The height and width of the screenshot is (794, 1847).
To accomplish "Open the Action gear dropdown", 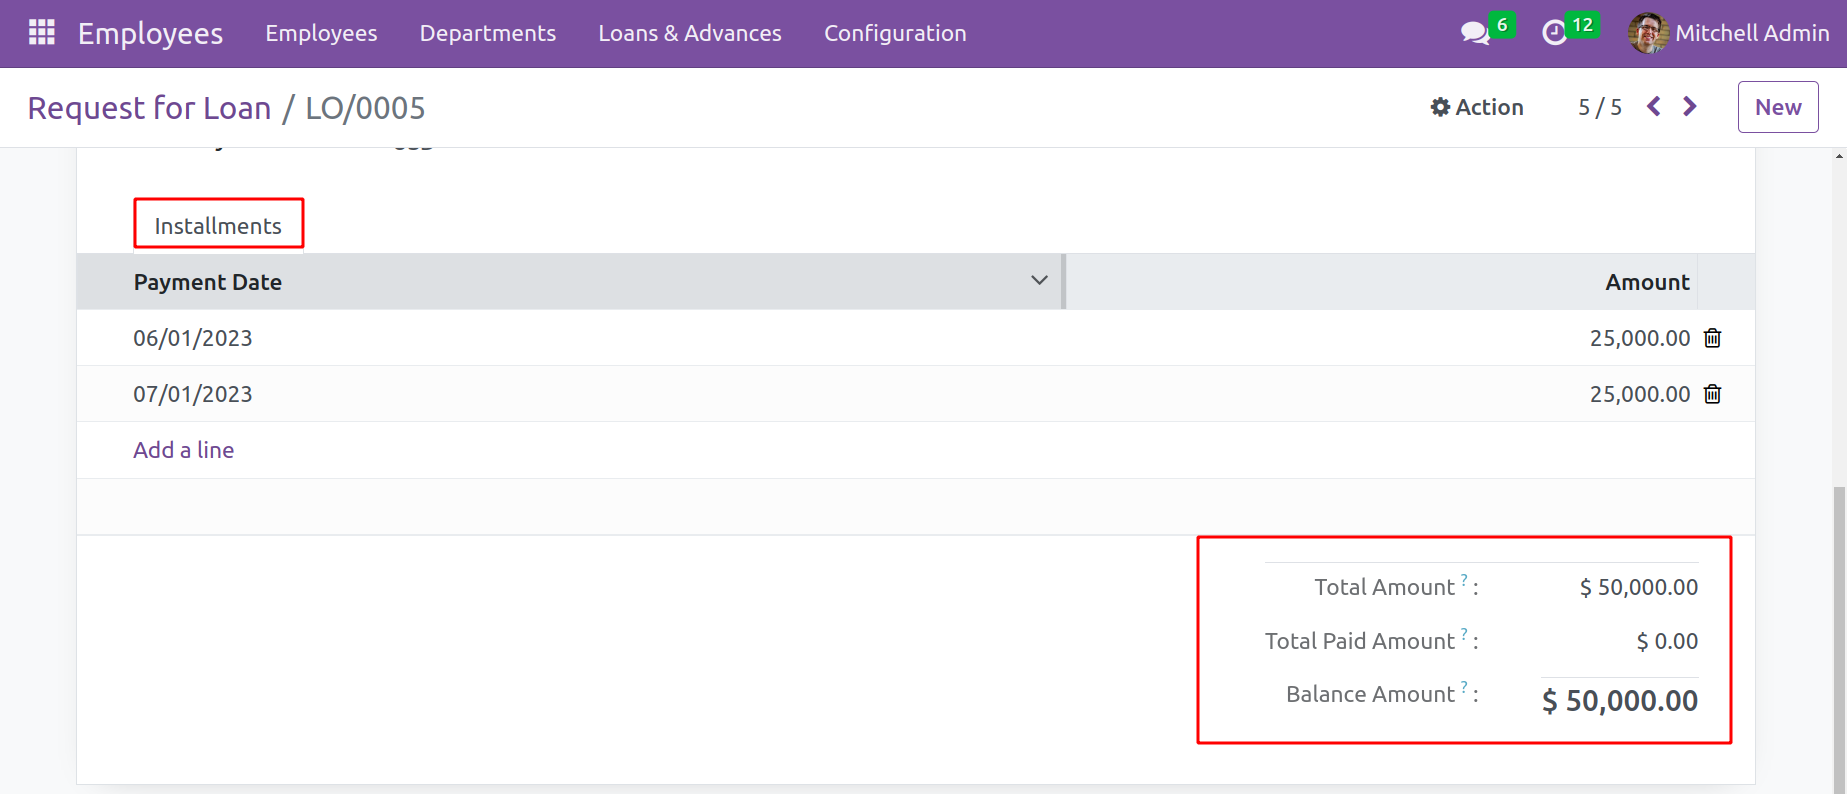I will 1477,107.
